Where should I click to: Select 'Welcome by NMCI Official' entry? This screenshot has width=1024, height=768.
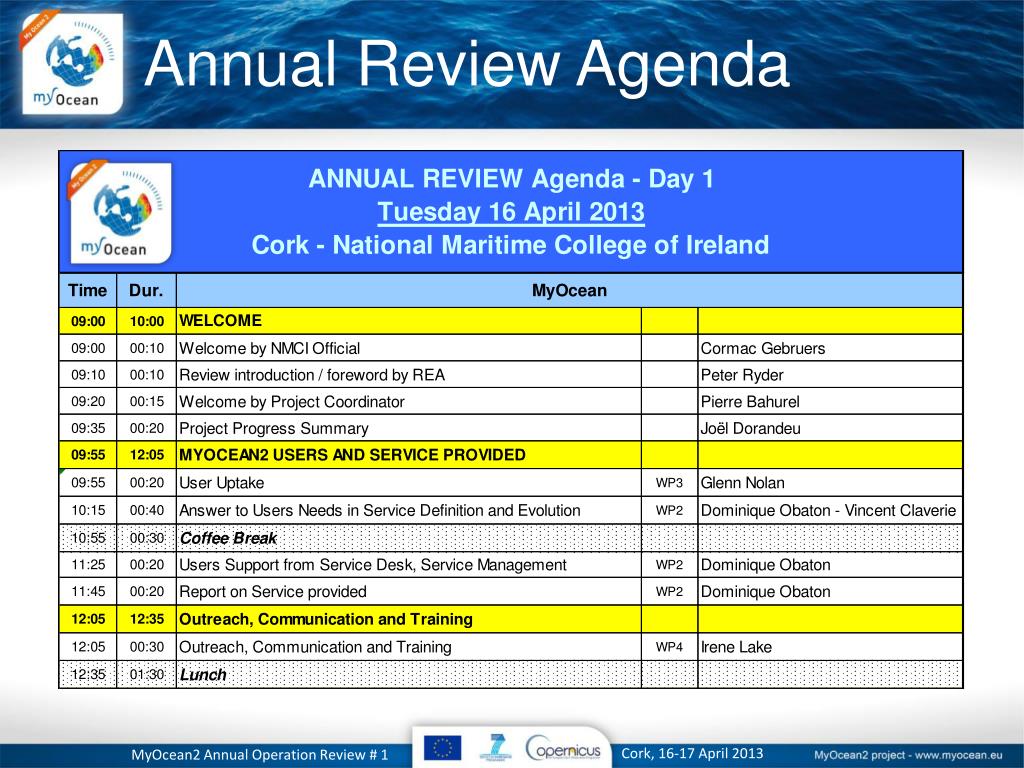269,348
